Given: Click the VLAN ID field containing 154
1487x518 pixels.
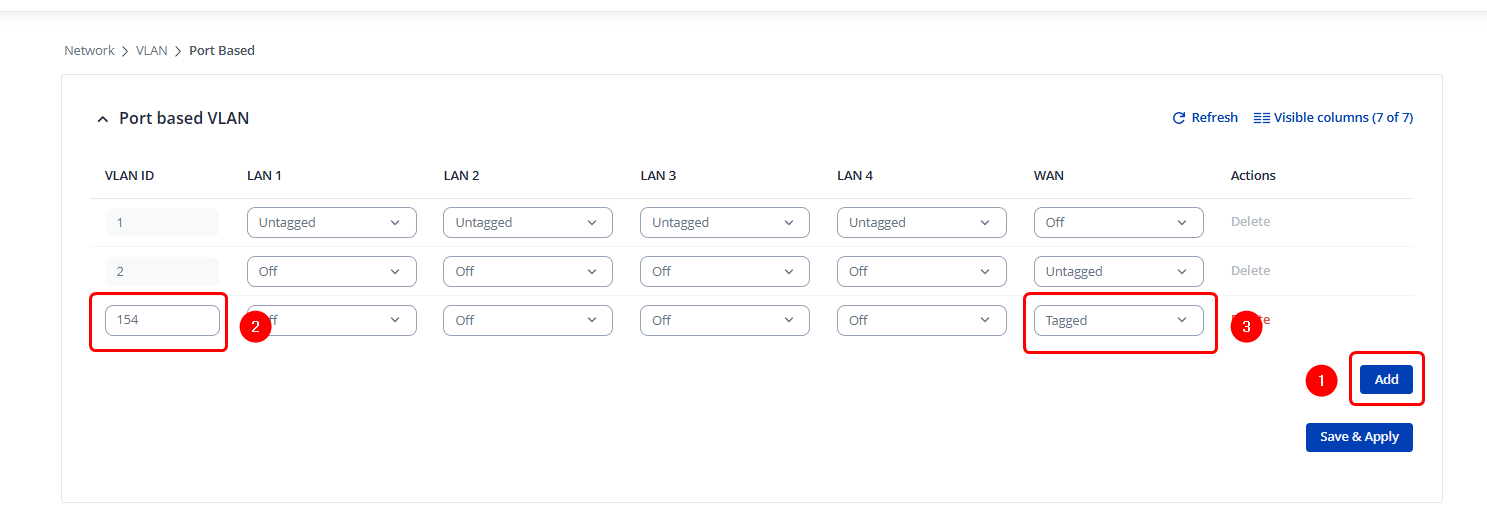Looking at the screenshot, I should tap(162, 321).
